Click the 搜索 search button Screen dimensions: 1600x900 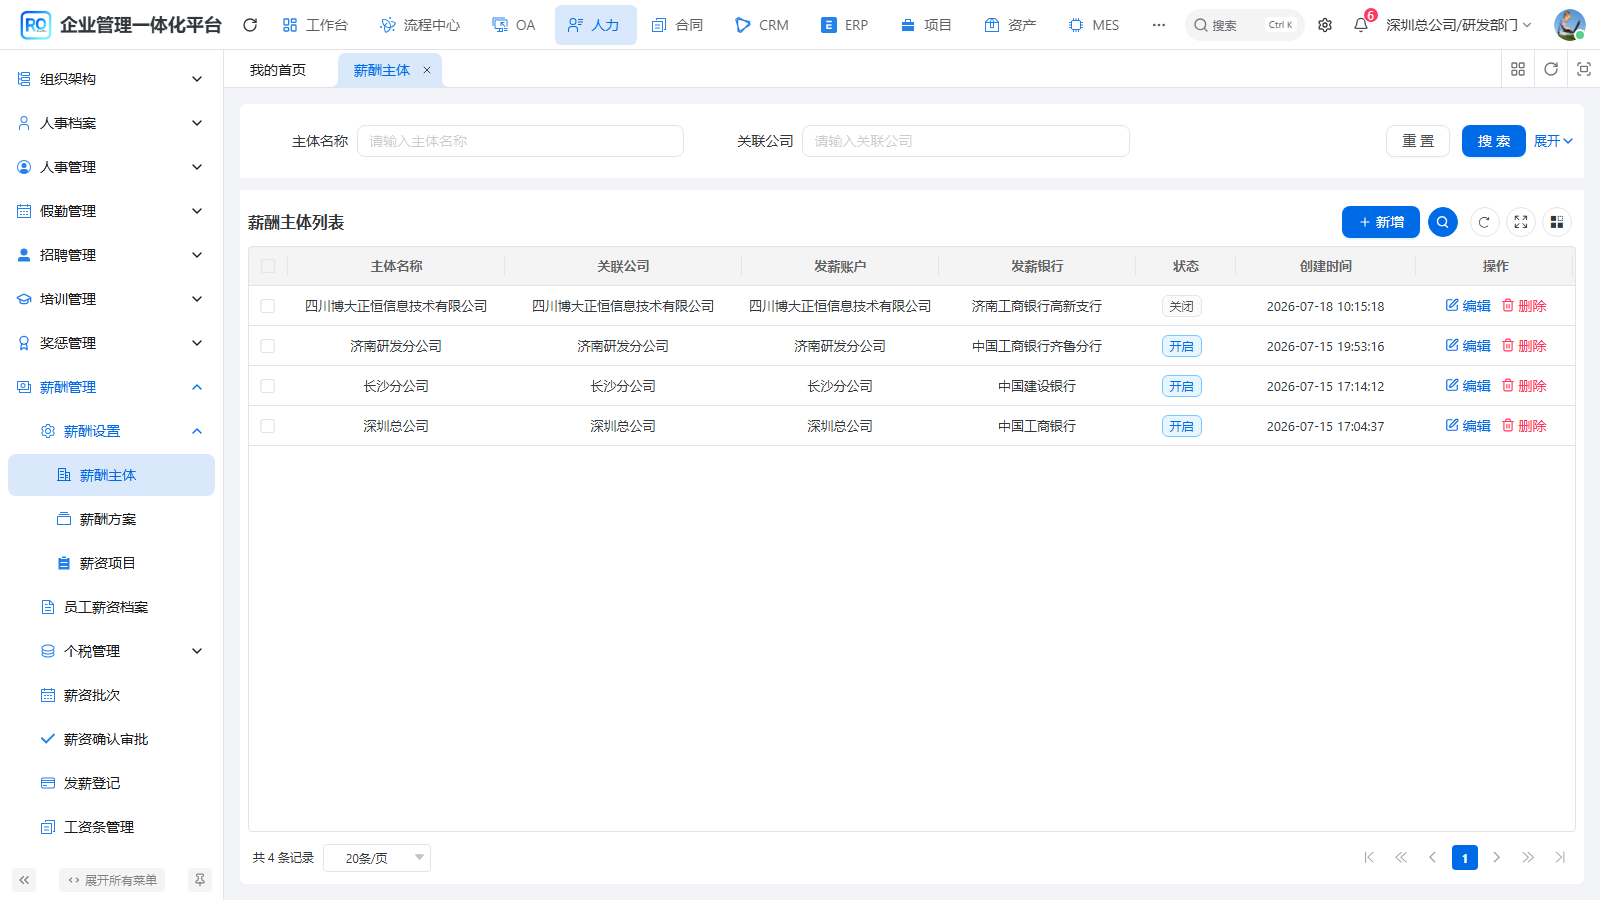point(1494,141)
